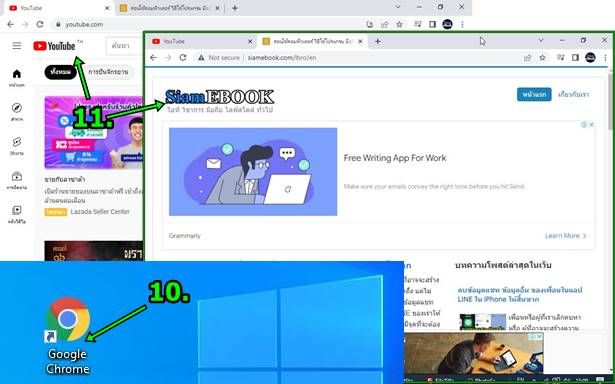
Task: Open three-dot Chrome menu in front window
Action: pyautogui.click(x=605, y=58)
